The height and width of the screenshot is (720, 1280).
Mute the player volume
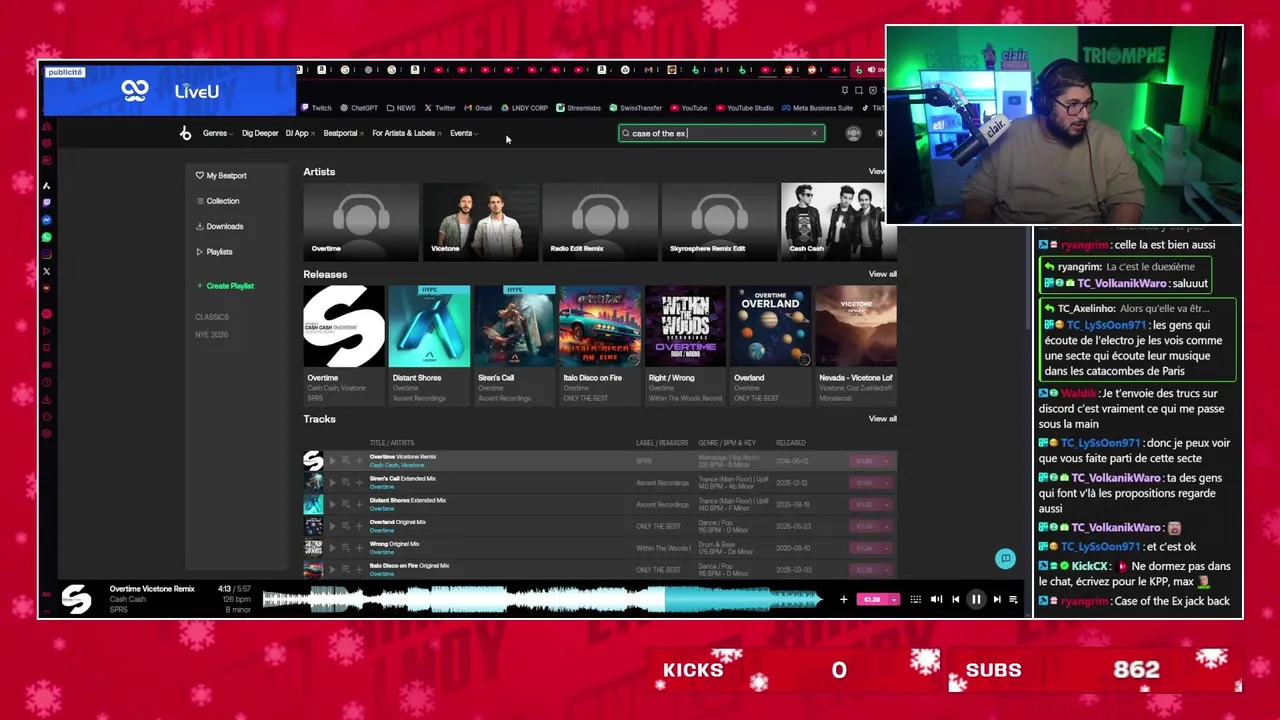[936, 599]
